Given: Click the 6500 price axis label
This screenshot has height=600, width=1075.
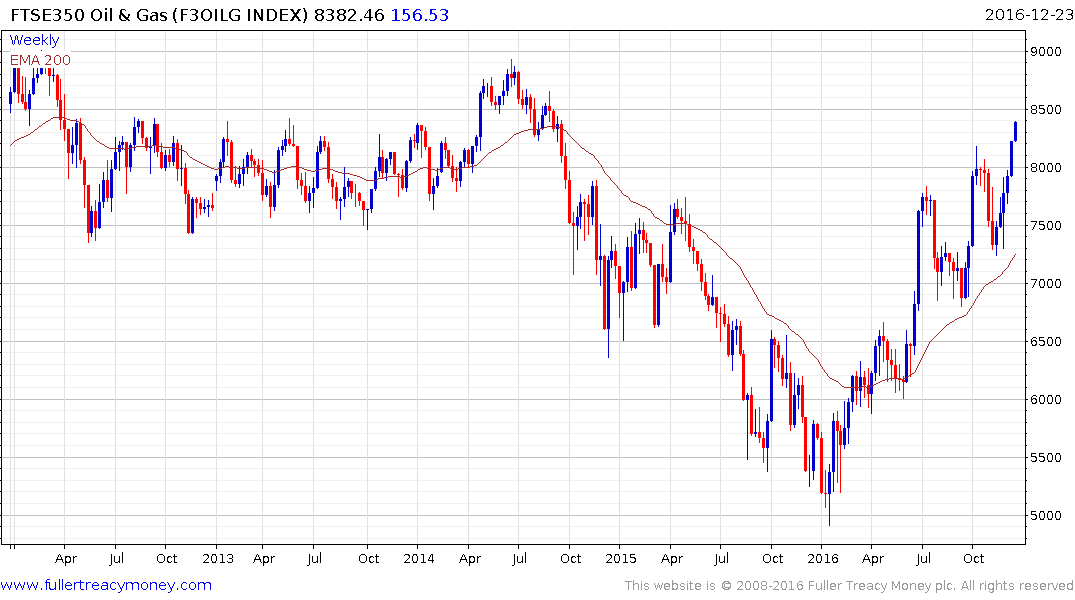Looking at the screenshot, I should tap(1046, 341).
